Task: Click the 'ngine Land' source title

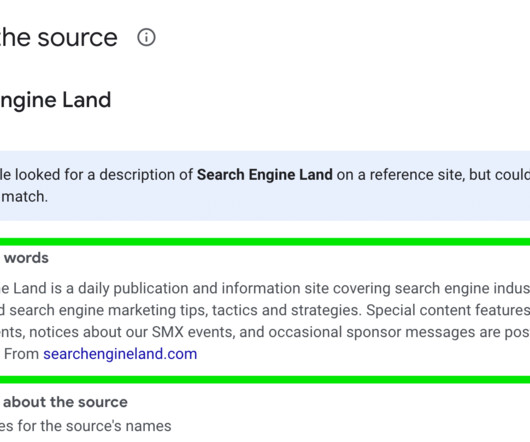Action: tap(55, 100)
